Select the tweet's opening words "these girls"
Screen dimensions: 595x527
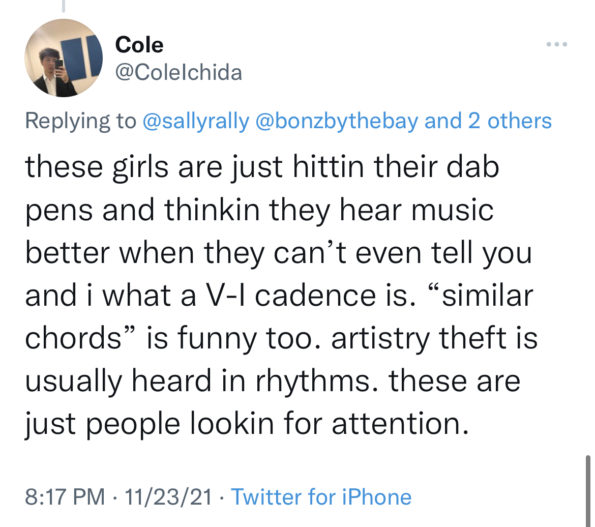click(97, 167)
